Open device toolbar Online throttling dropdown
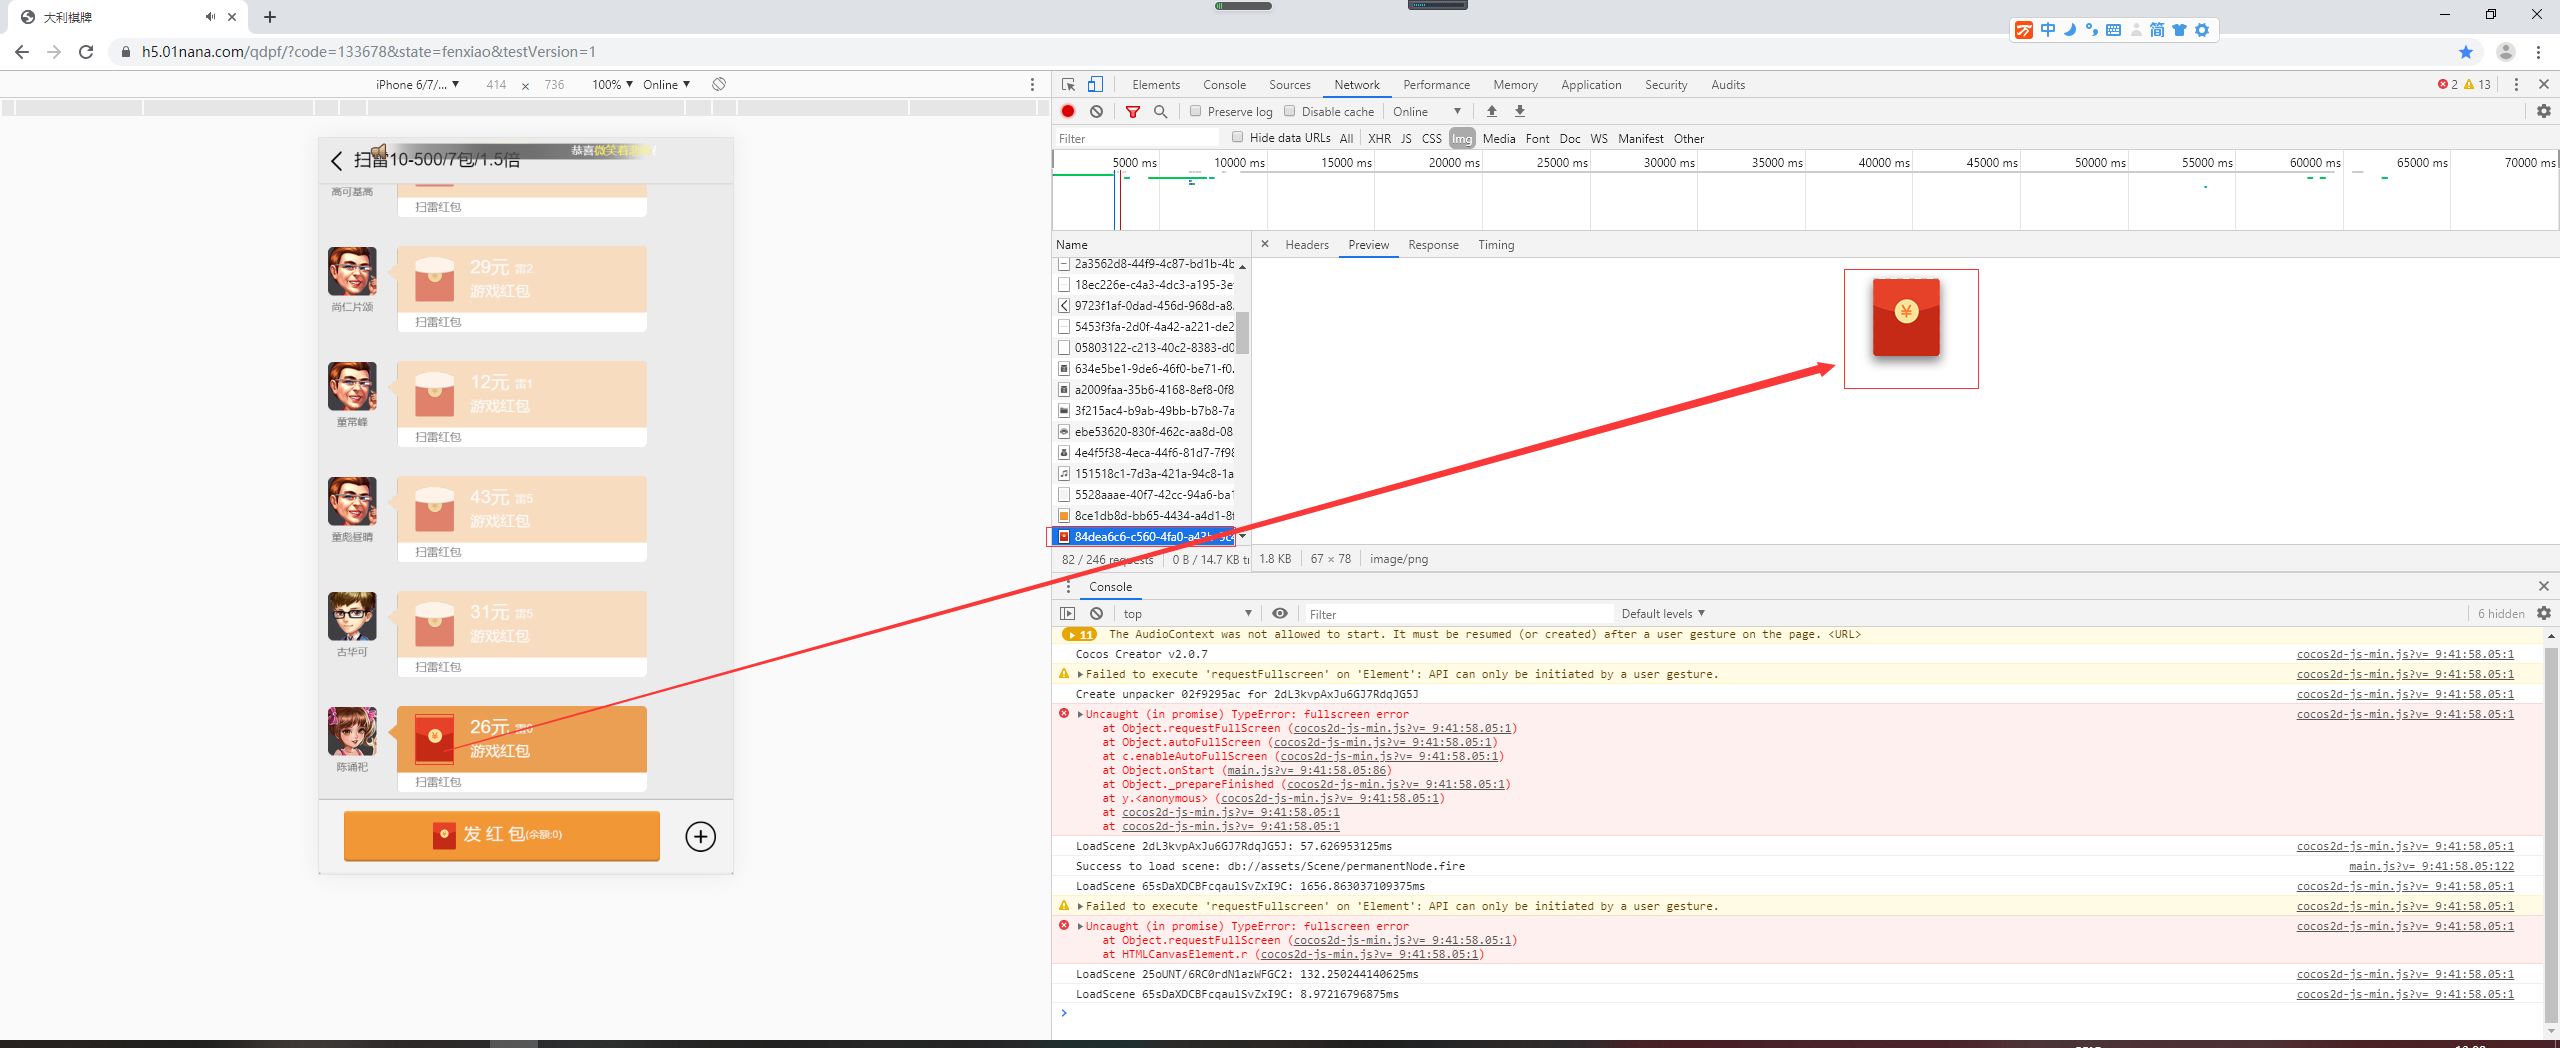This screenshot has width=2560, height=1048. point(666,85)
